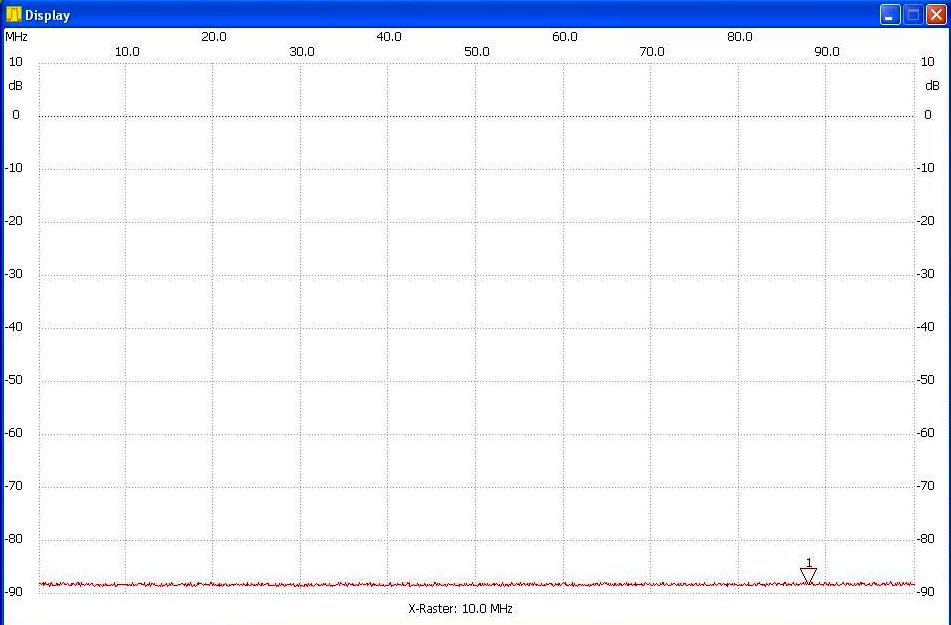Click the -90 label on right axis
The width and height of the screenshot is (951, 625).
pyautogui.click(x=927, y=592)
